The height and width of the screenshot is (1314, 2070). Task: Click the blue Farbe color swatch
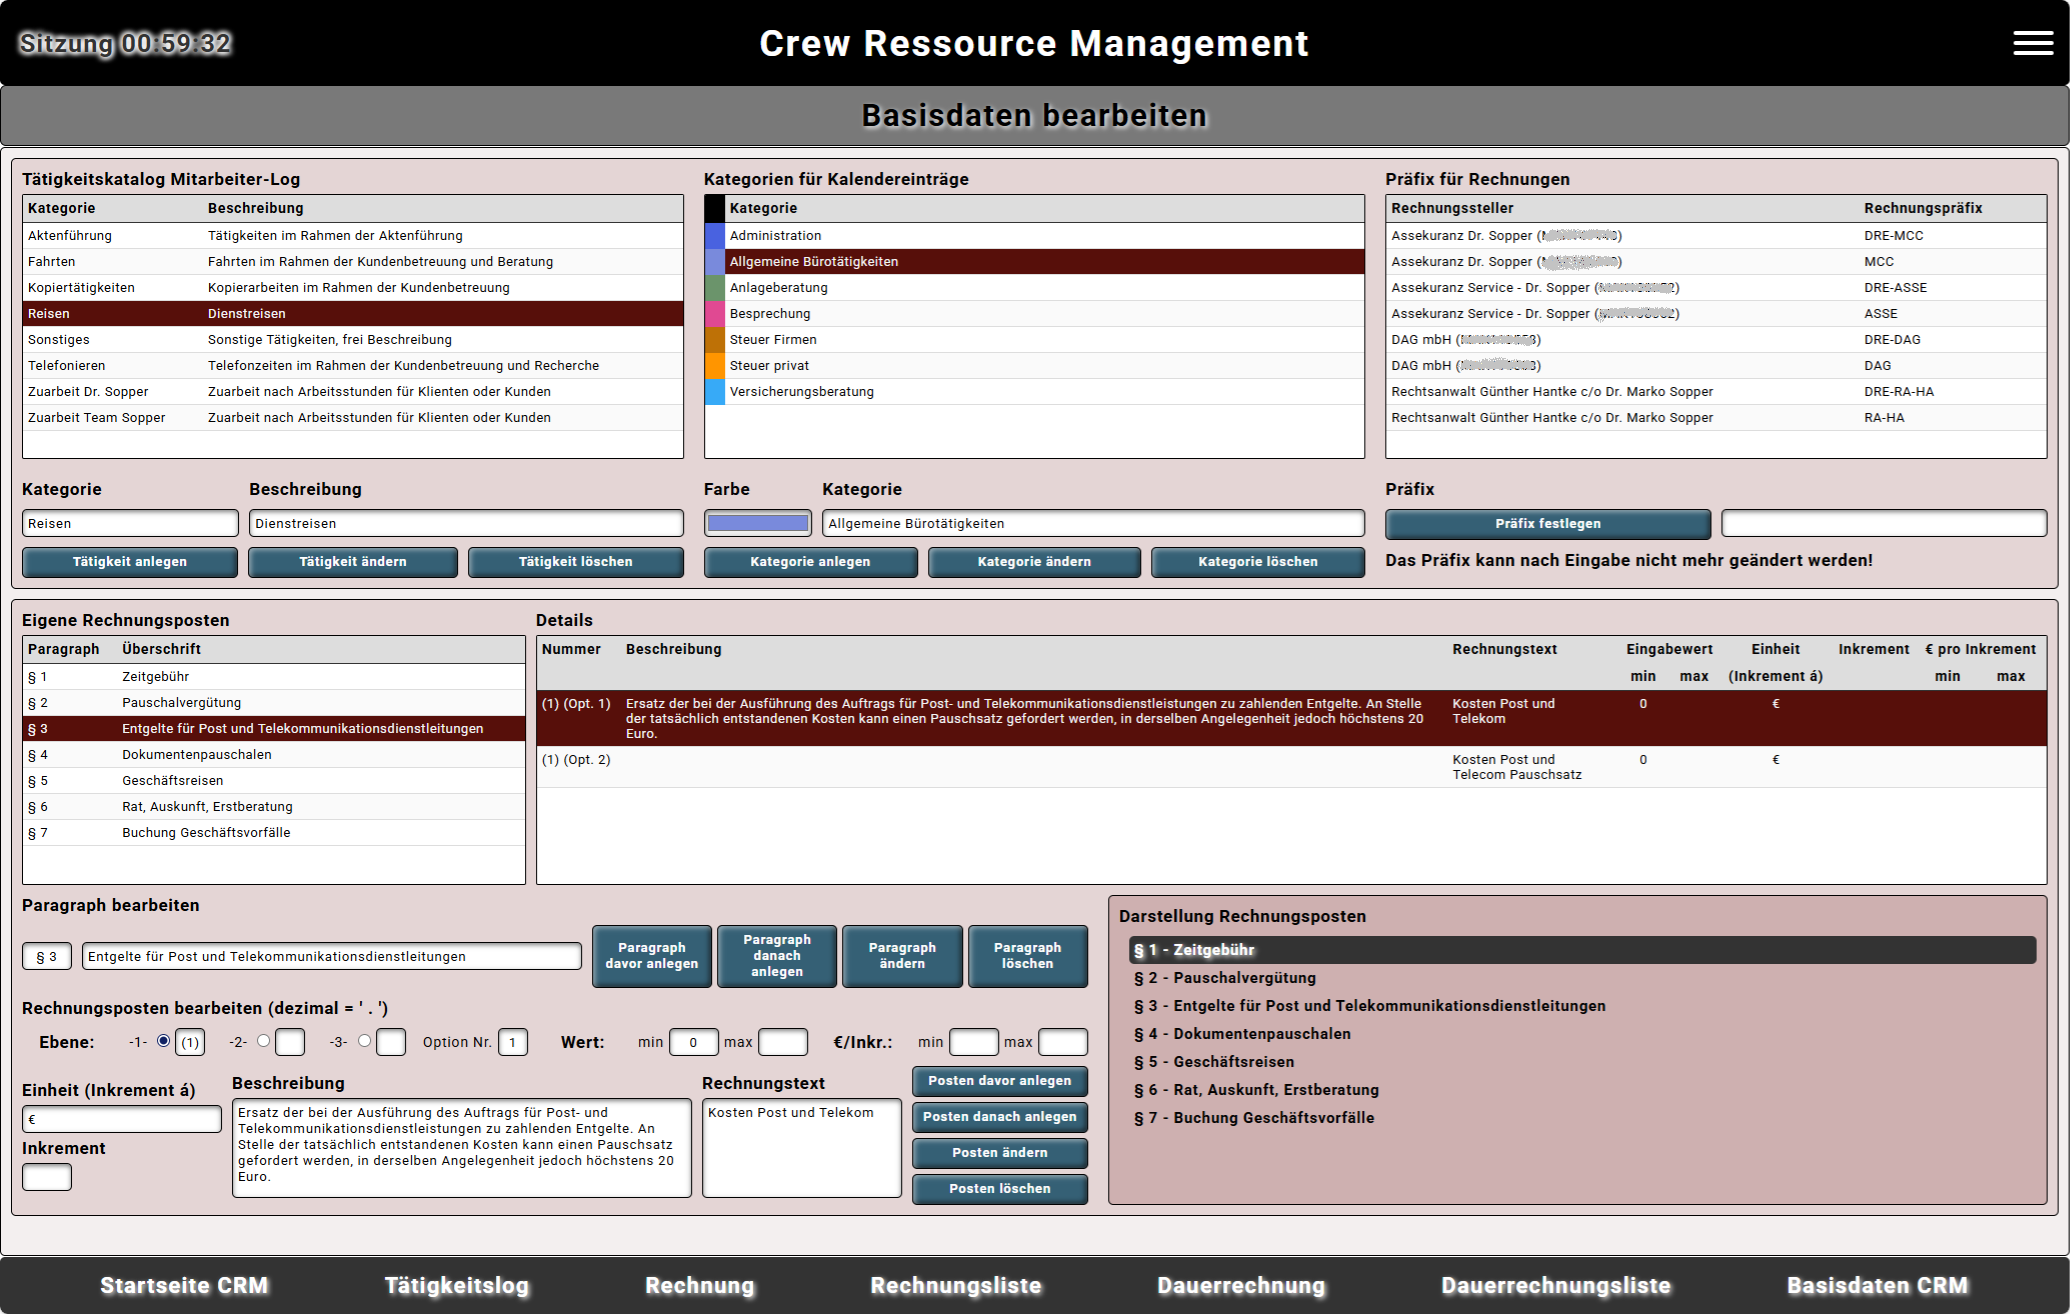(x=757, y=522)
